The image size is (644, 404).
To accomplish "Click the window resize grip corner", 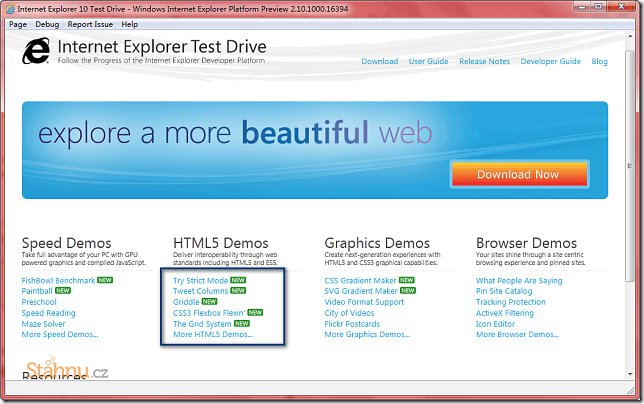I will click(x=630, y=390).
